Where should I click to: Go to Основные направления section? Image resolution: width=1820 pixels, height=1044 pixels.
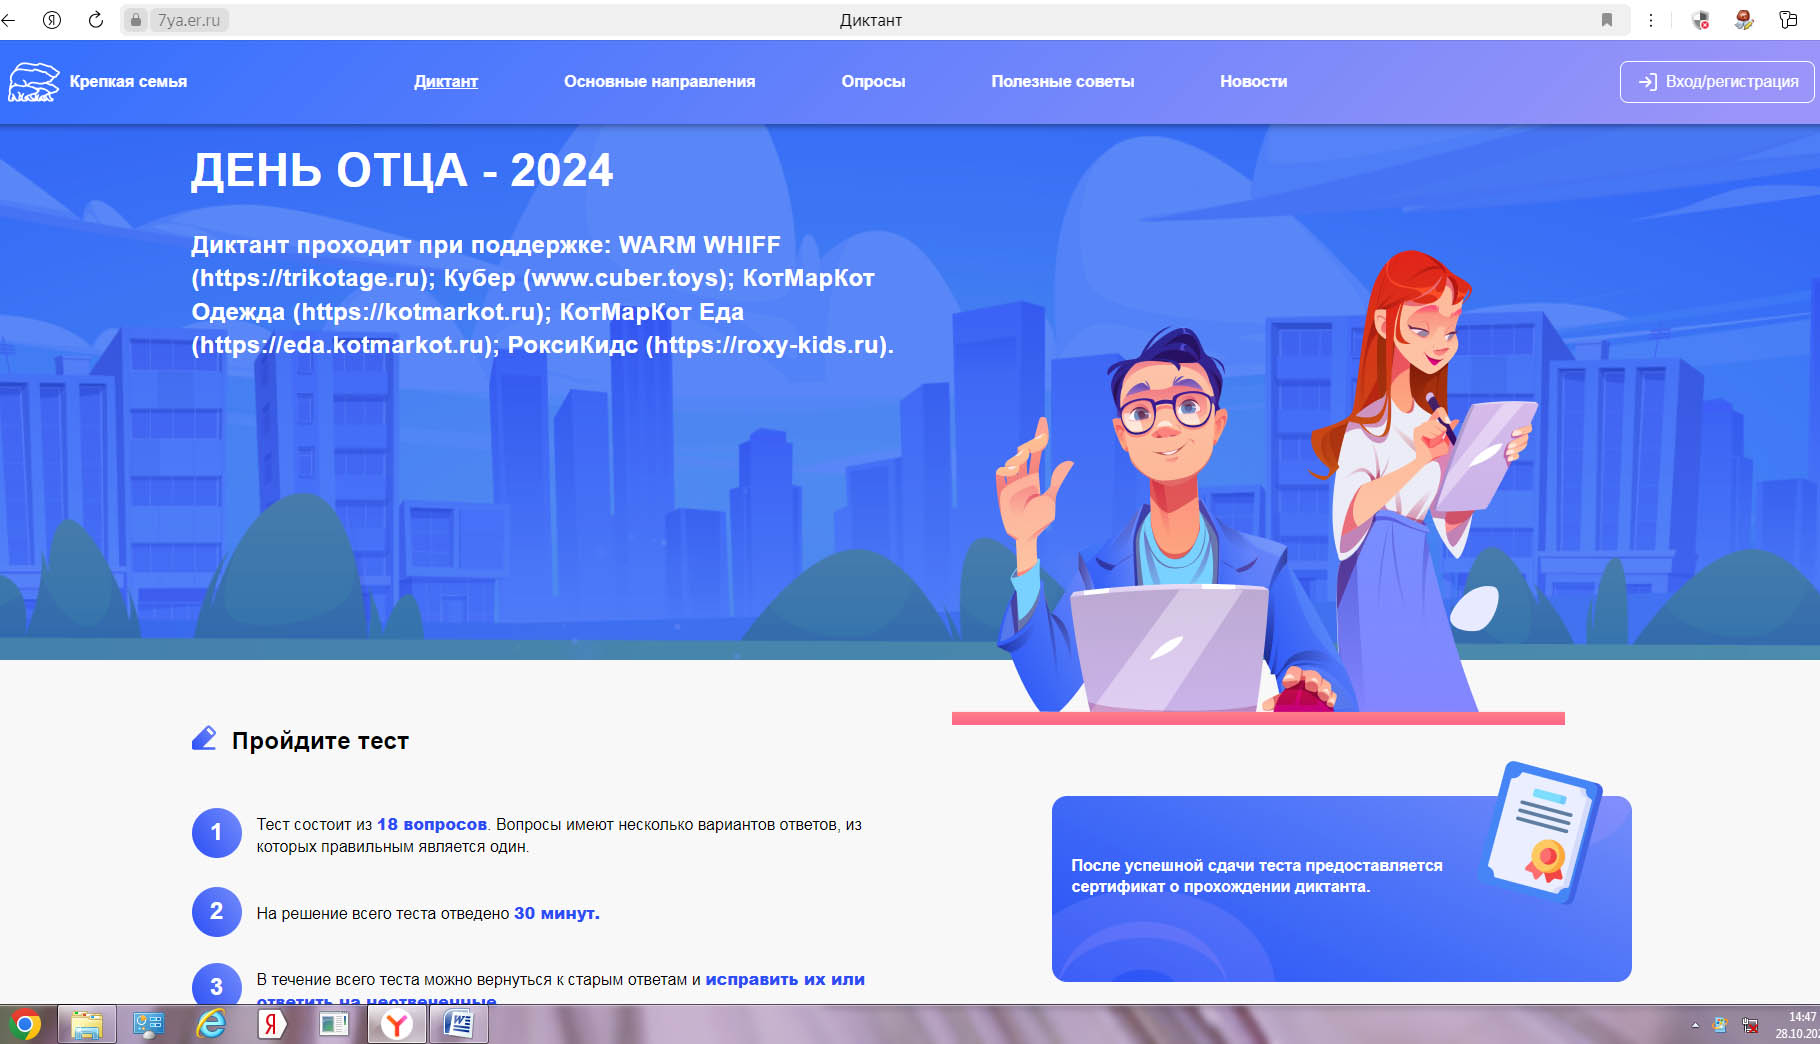(659, 82)
